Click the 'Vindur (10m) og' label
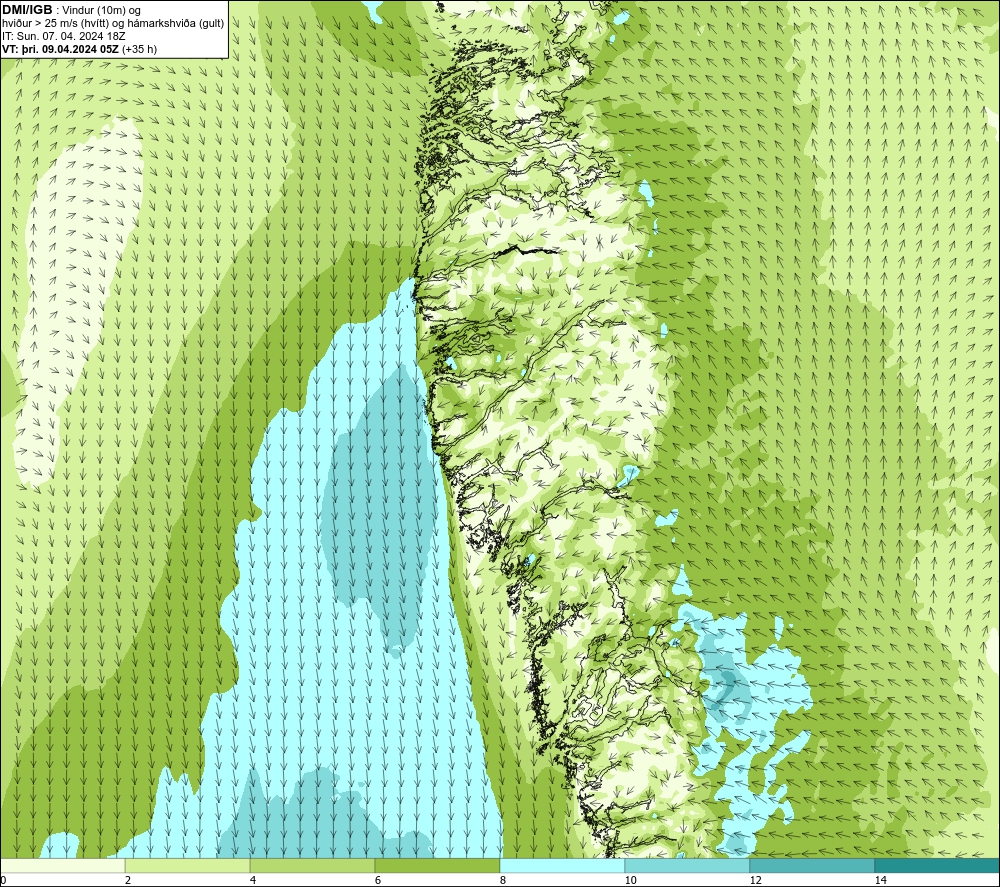 pos(101,11)
